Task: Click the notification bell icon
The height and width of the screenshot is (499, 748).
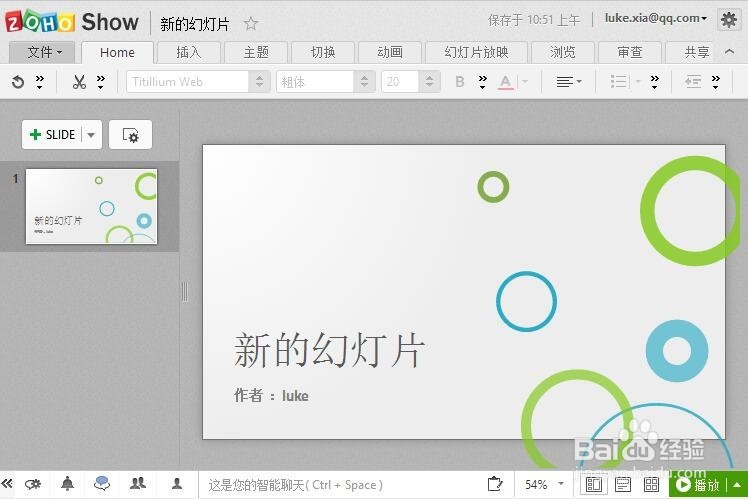Action: [x=68, y=484]
